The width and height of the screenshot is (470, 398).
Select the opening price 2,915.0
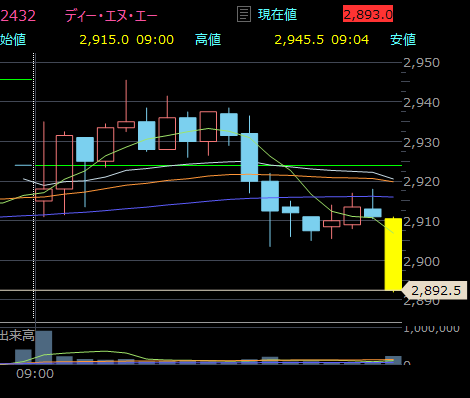coord(104,40)
